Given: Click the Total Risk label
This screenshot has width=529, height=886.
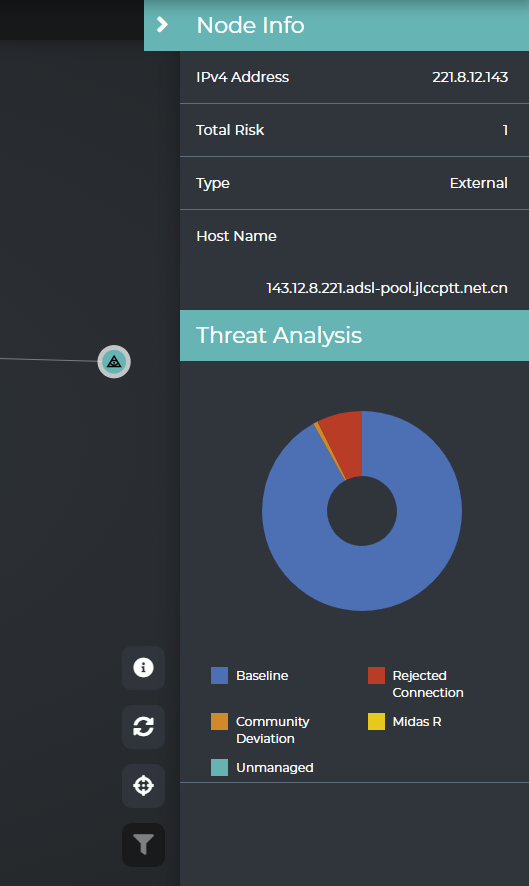Looking at the screenshot, I should tap(230, 130).
